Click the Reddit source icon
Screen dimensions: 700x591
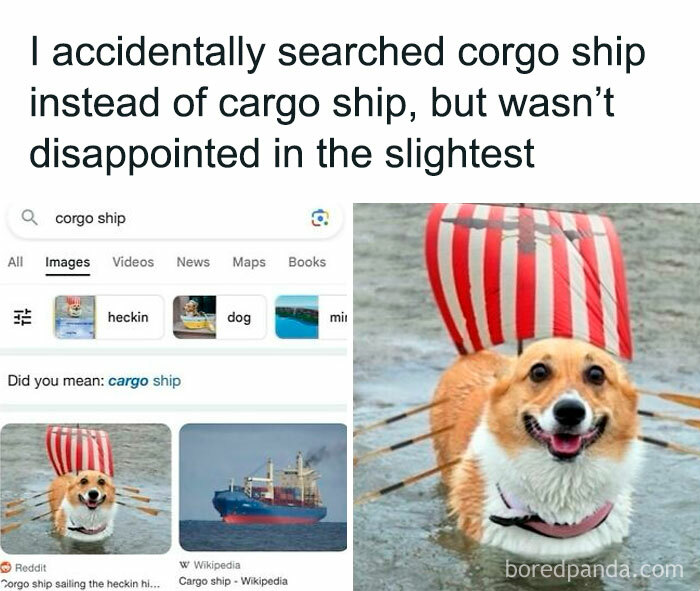6,567
